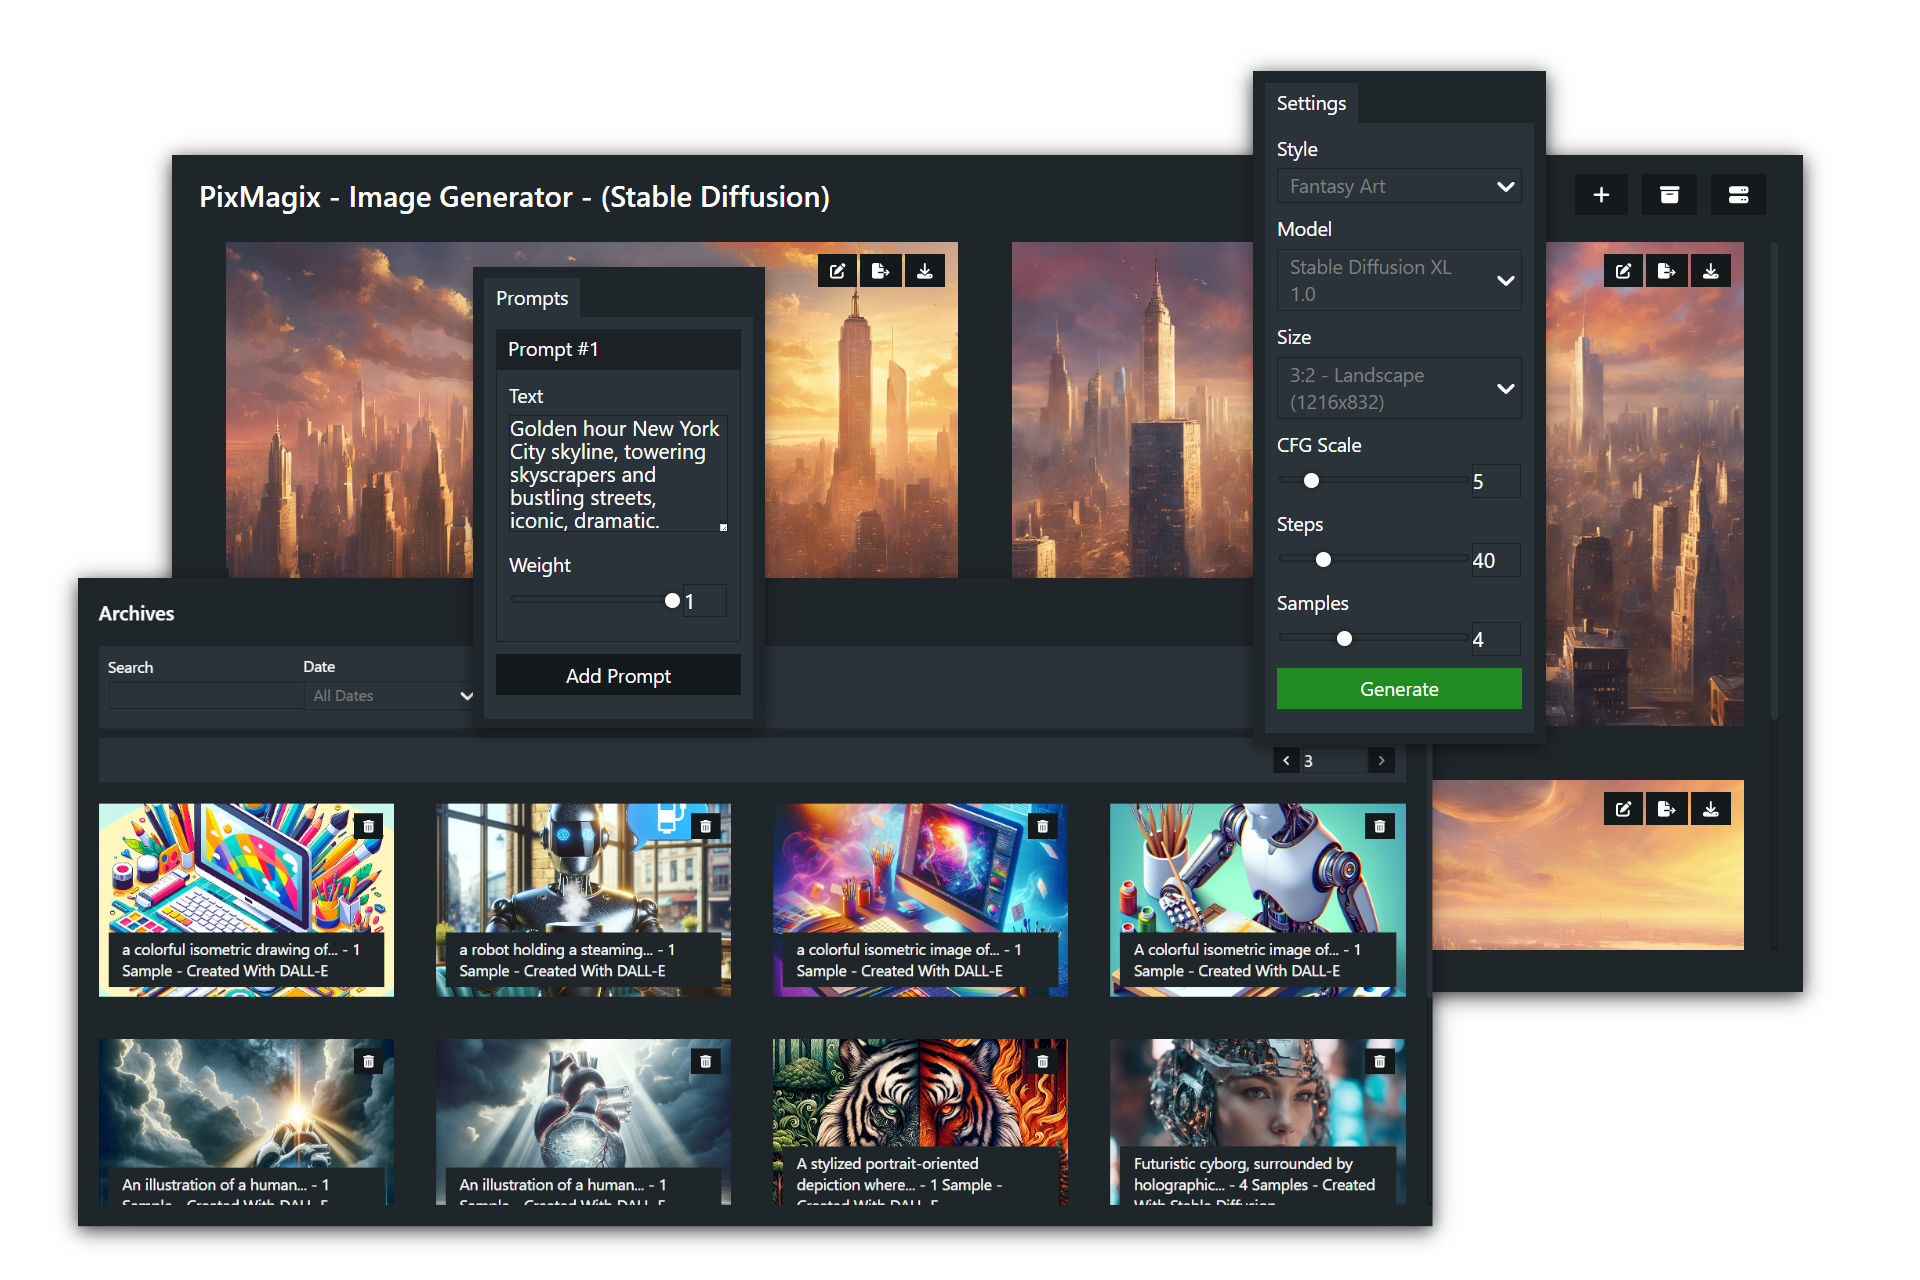Export the first skyline sample
Screen dimensions: 1920x1280
pos(881,270)
